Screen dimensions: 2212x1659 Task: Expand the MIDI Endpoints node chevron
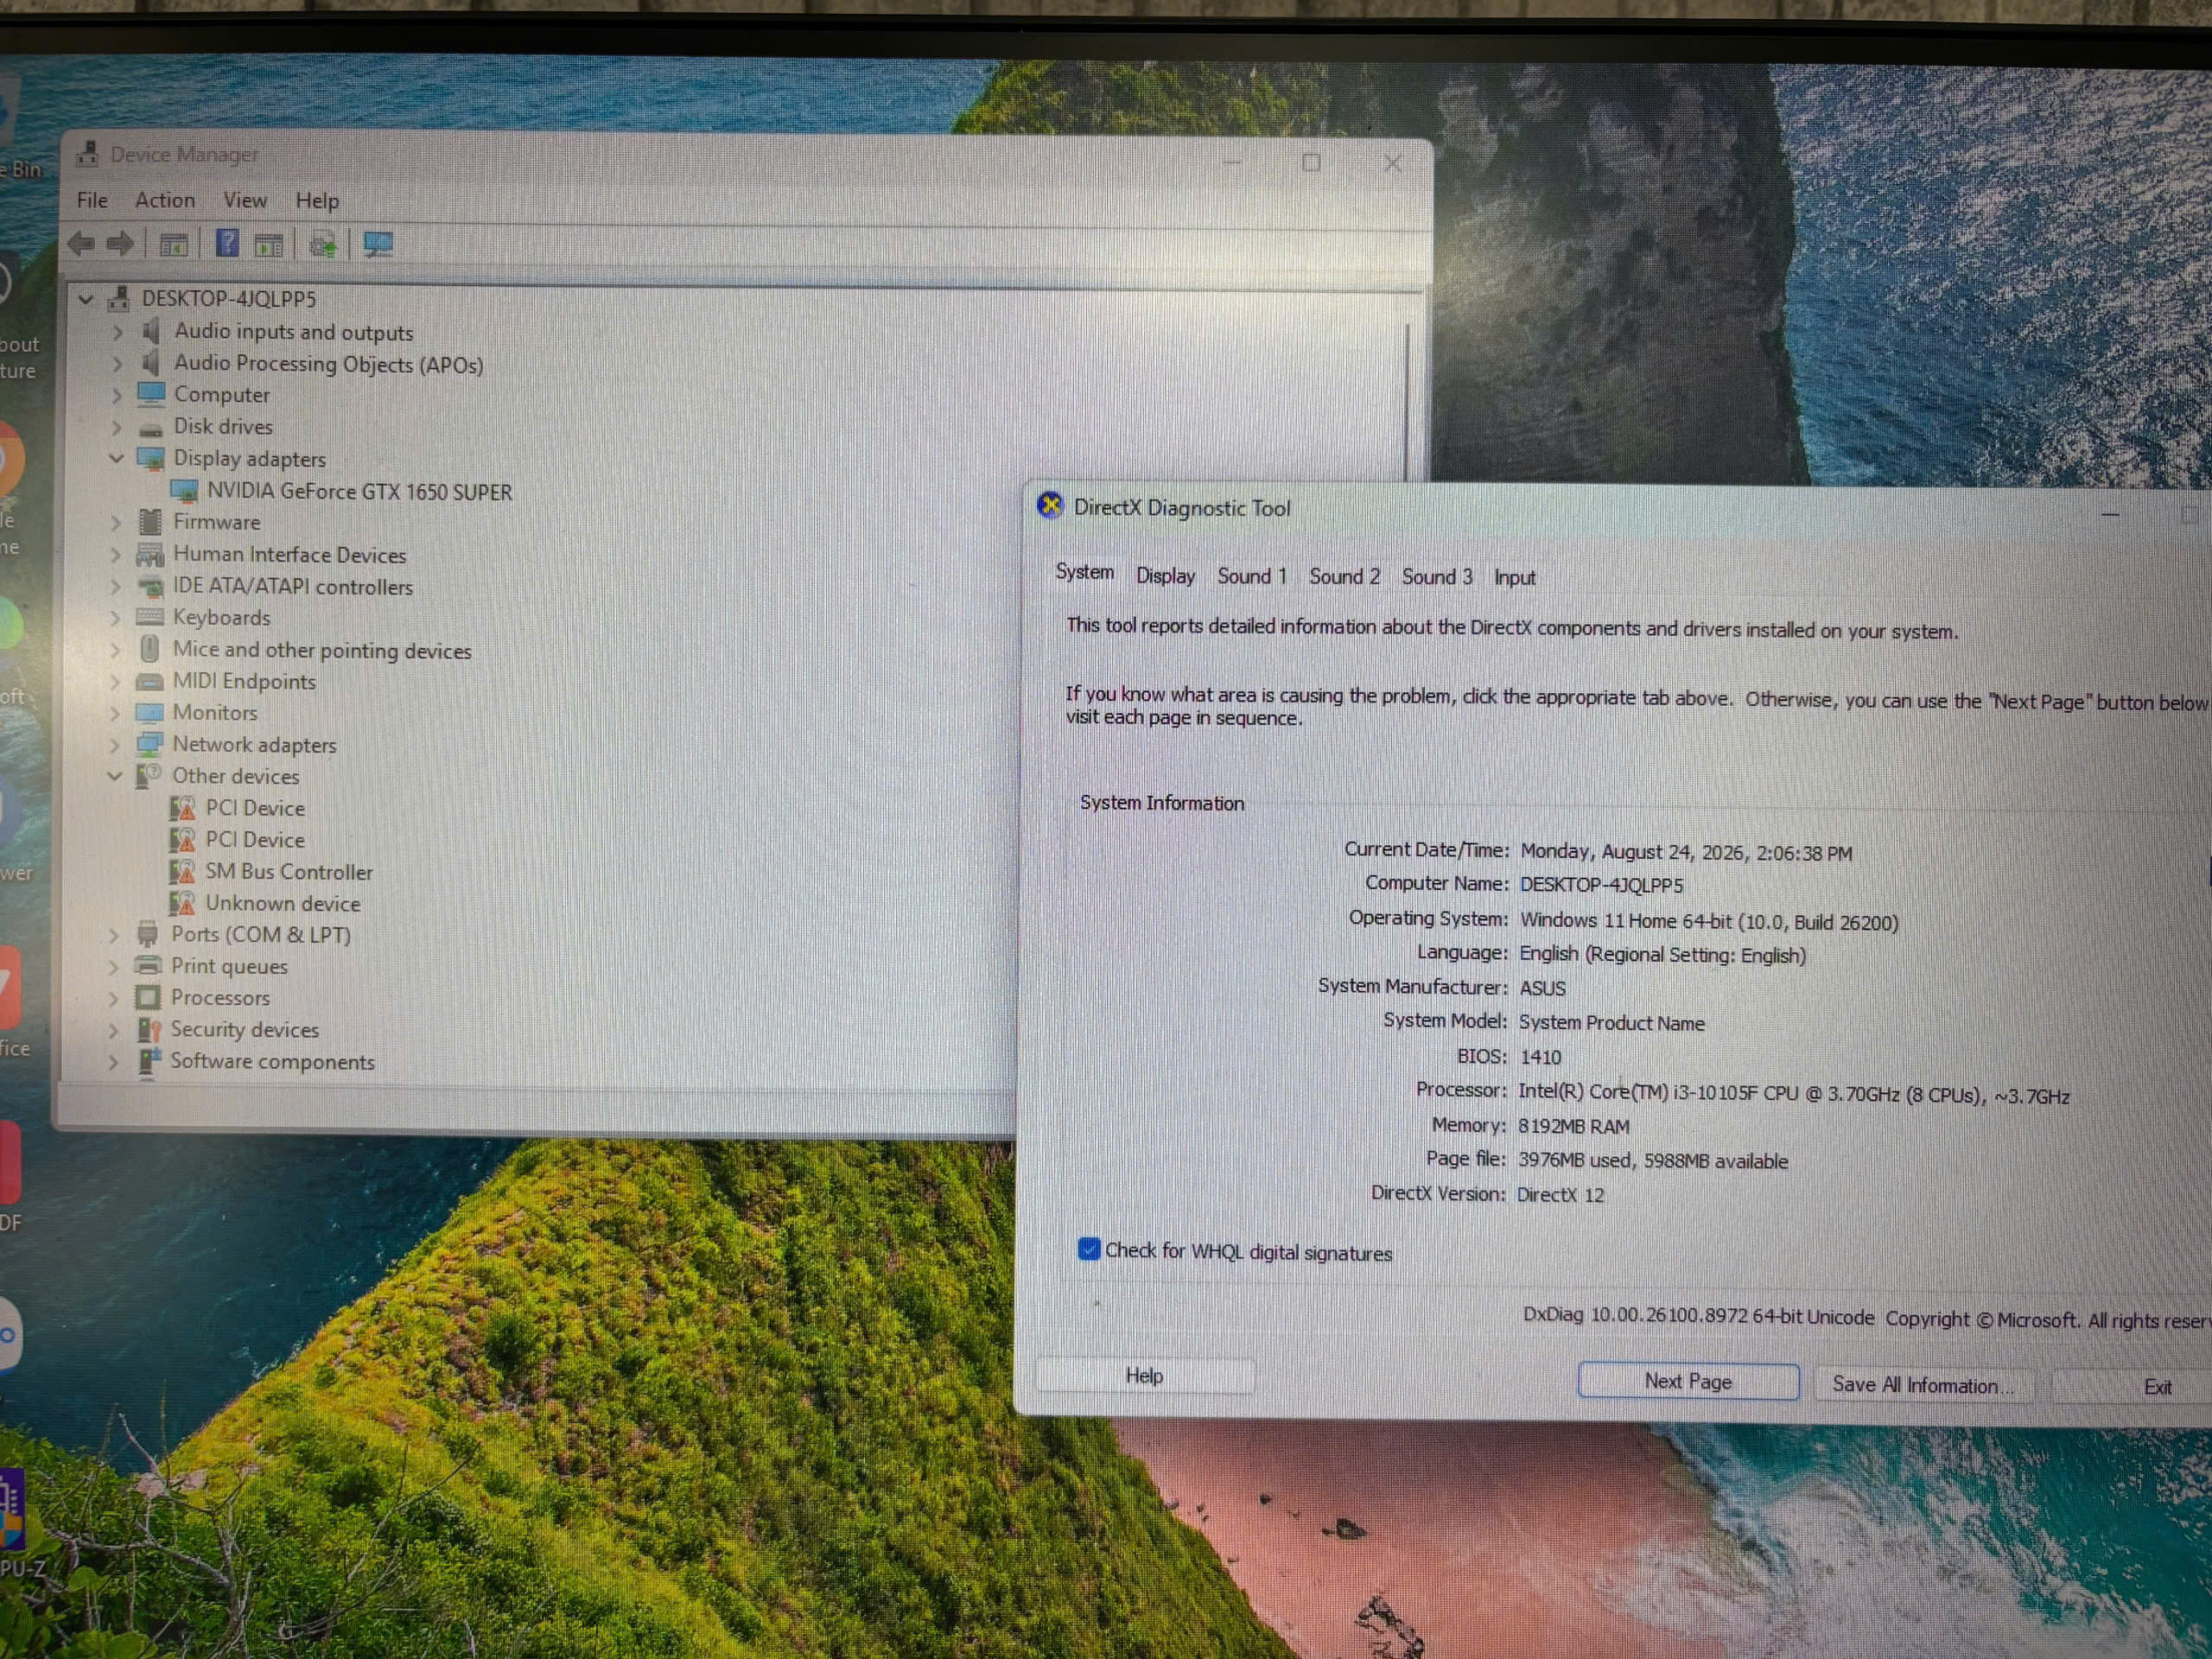click(115, 681)
